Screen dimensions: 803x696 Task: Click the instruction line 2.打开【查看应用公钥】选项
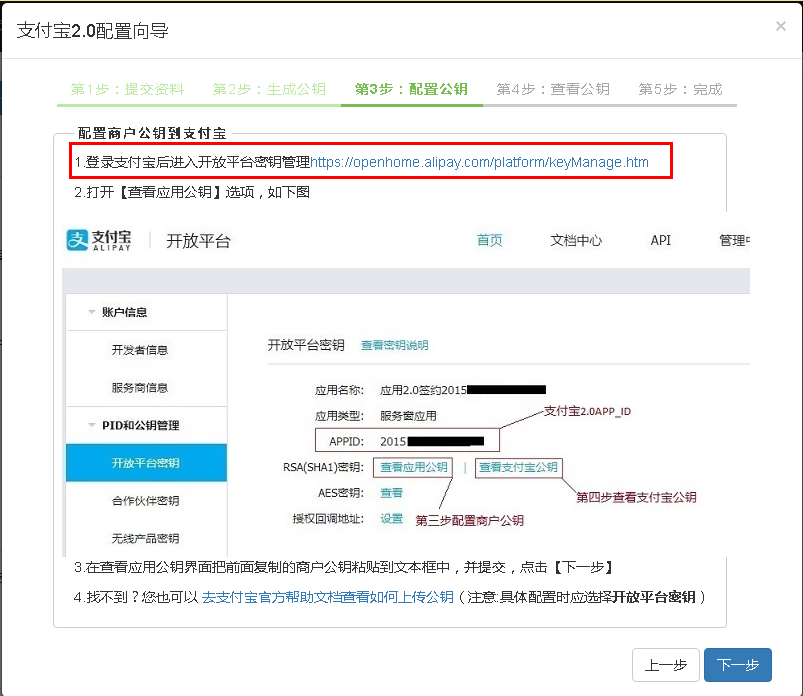tap(192, 192)
